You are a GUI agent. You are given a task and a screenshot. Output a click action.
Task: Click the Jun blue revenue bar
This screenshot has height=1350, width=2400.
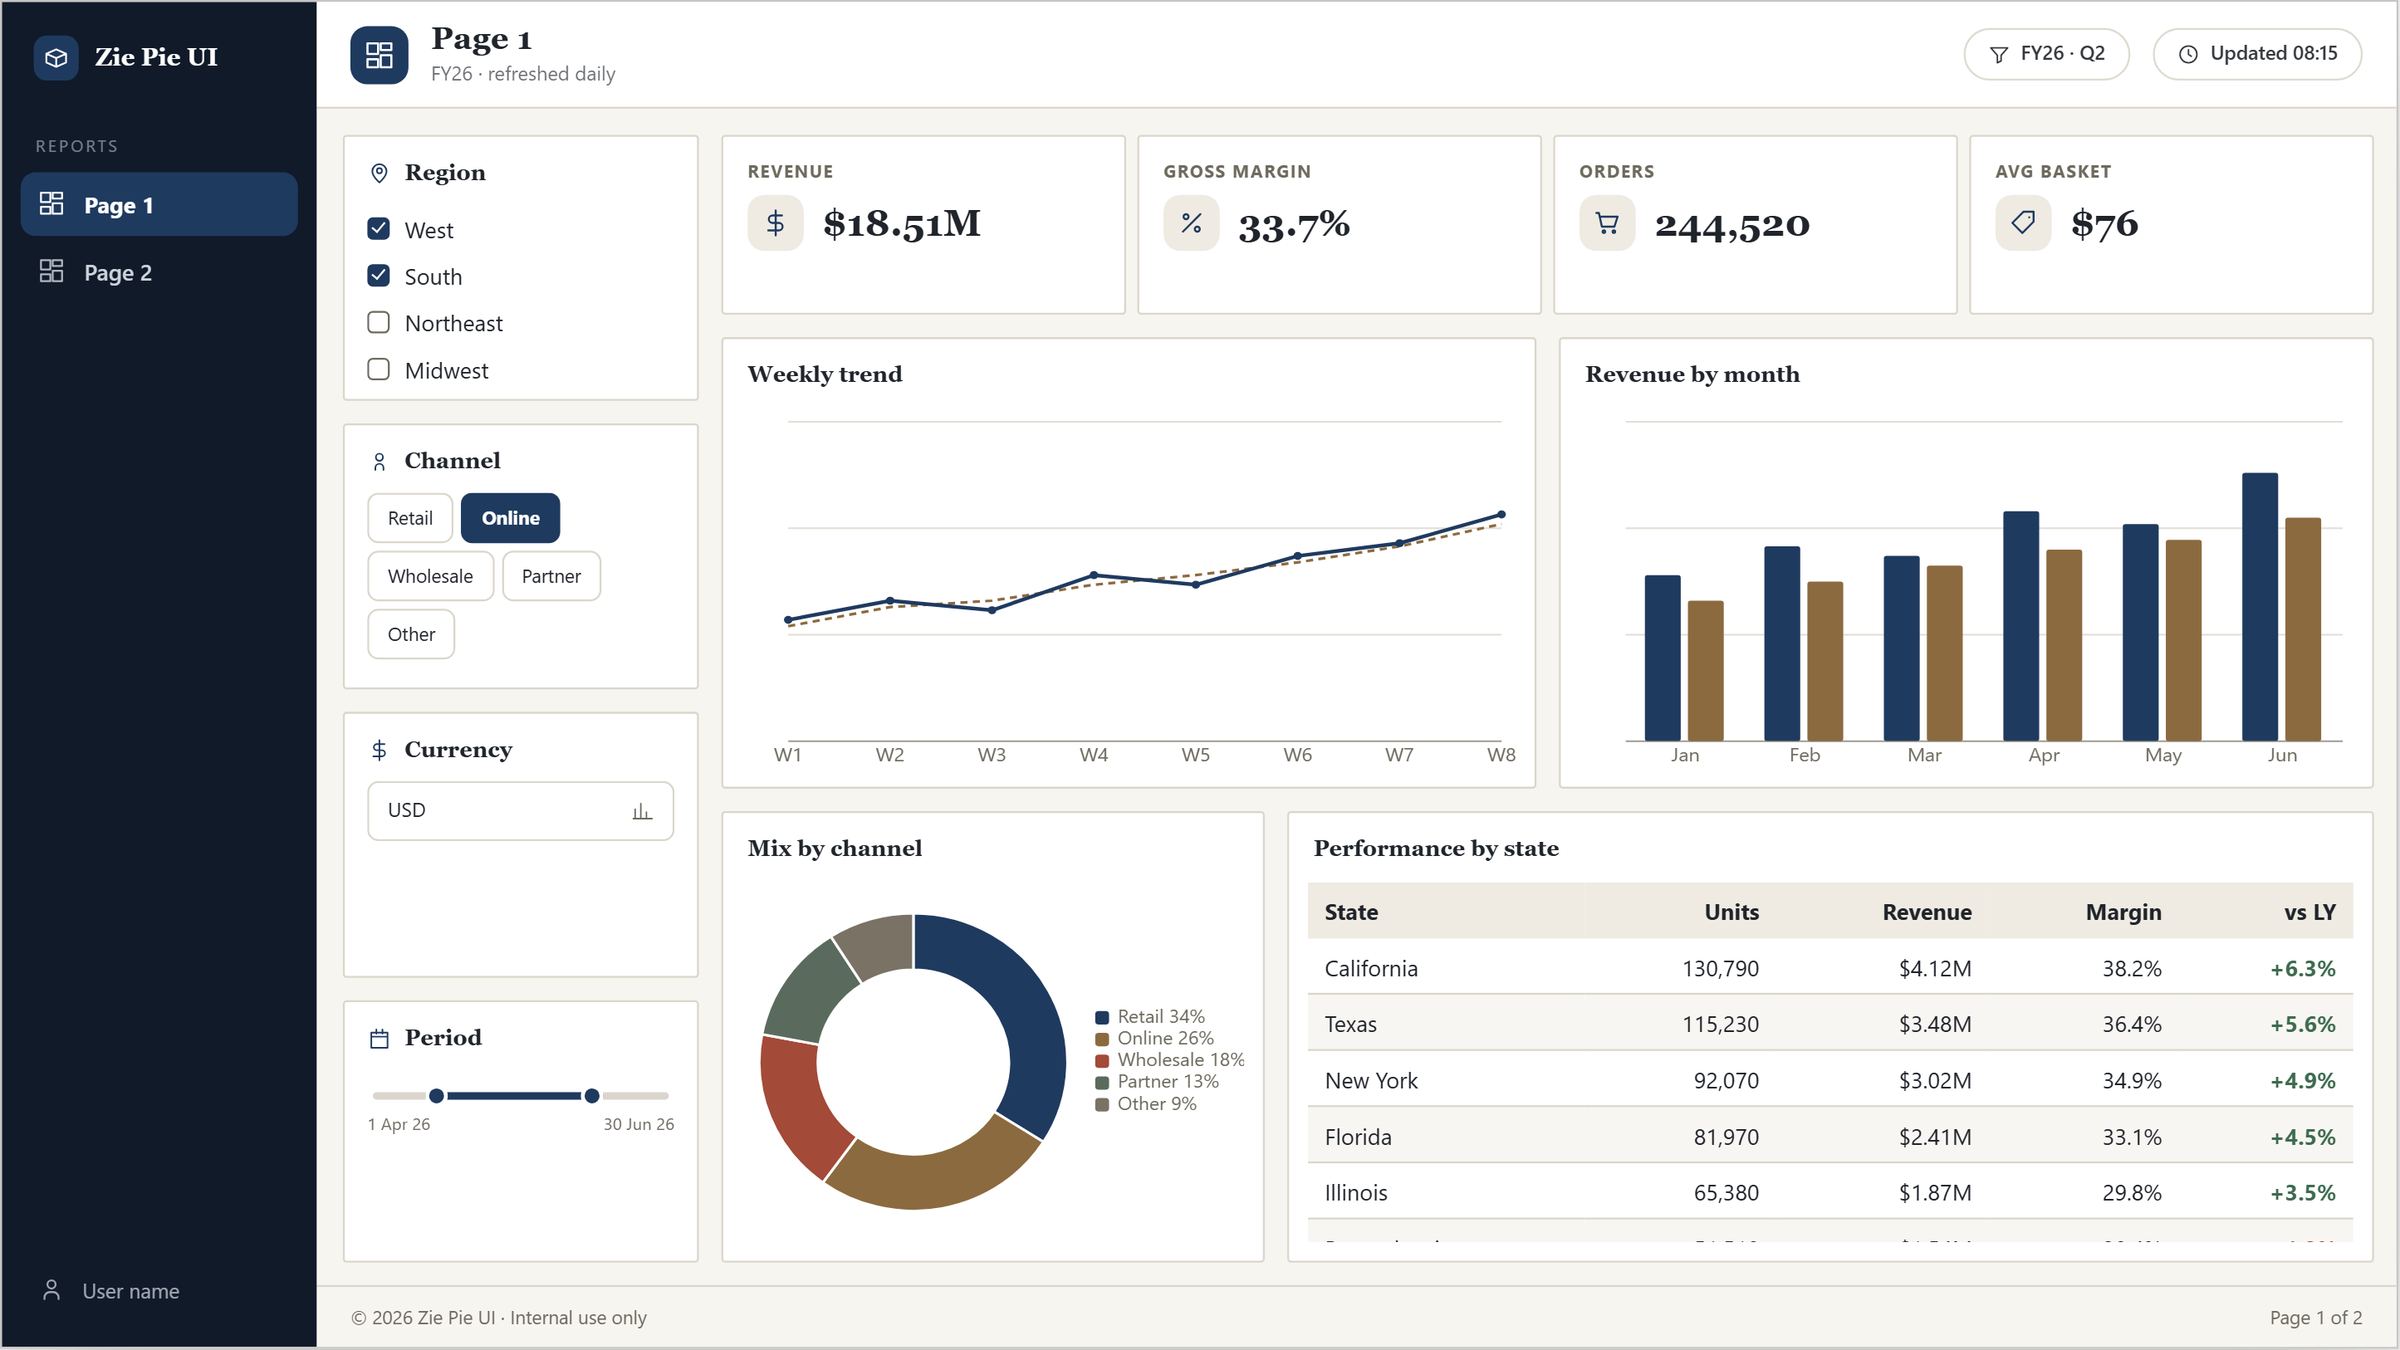click(x=2260, y=606)
